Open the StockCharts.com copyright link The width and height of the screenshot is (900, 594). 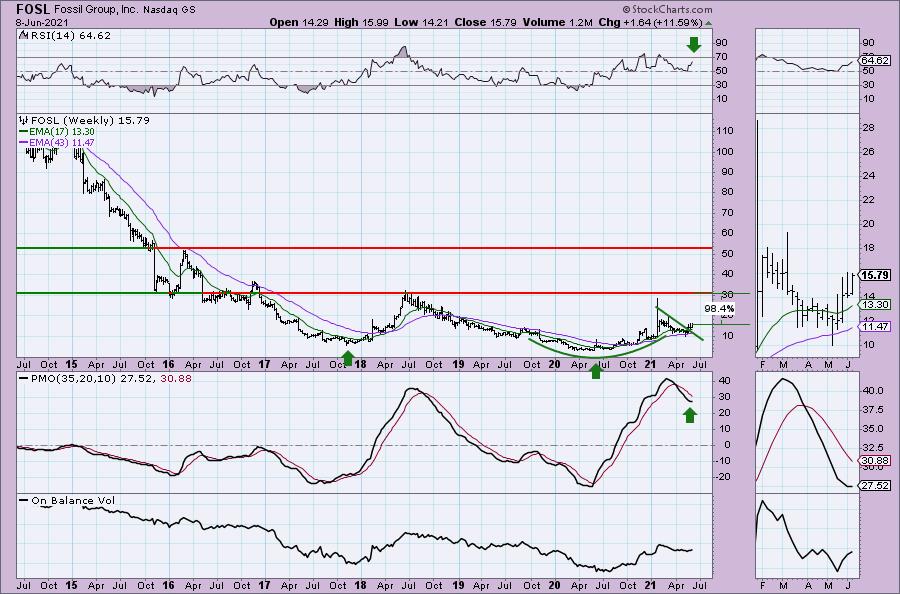coord(667,9)
